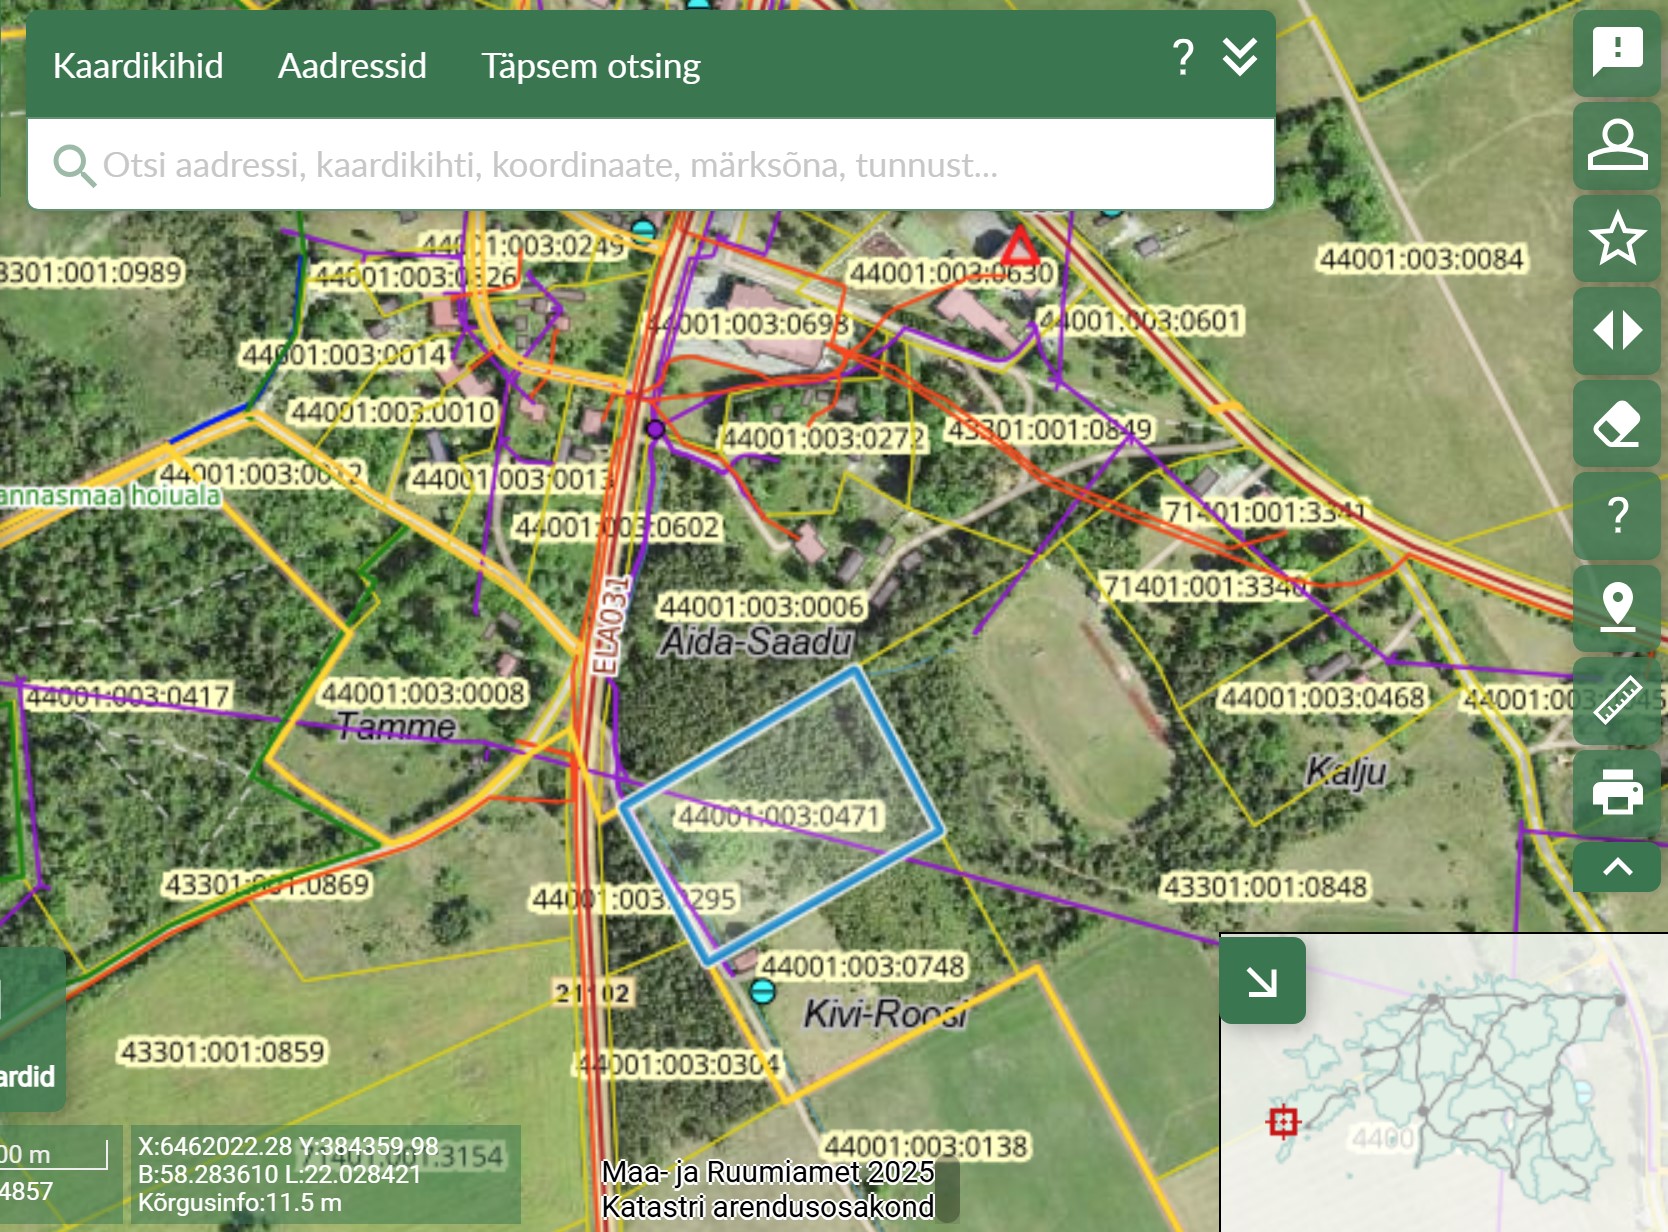Screen dimensions: 1668x1232
Task: Collapse the overview minimap arrow button
Action: pos(1262,981)
